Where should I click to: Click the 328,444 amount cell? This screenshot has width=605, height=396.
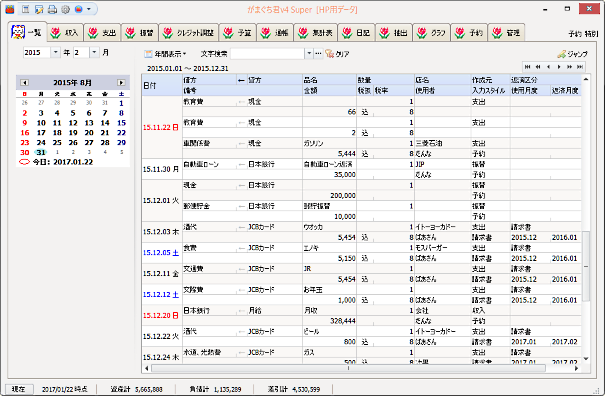coord(330,321)
